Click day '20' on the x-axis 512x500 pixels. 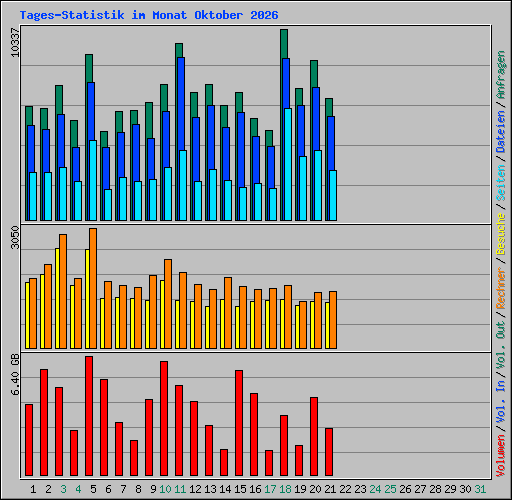coord(315,489)
